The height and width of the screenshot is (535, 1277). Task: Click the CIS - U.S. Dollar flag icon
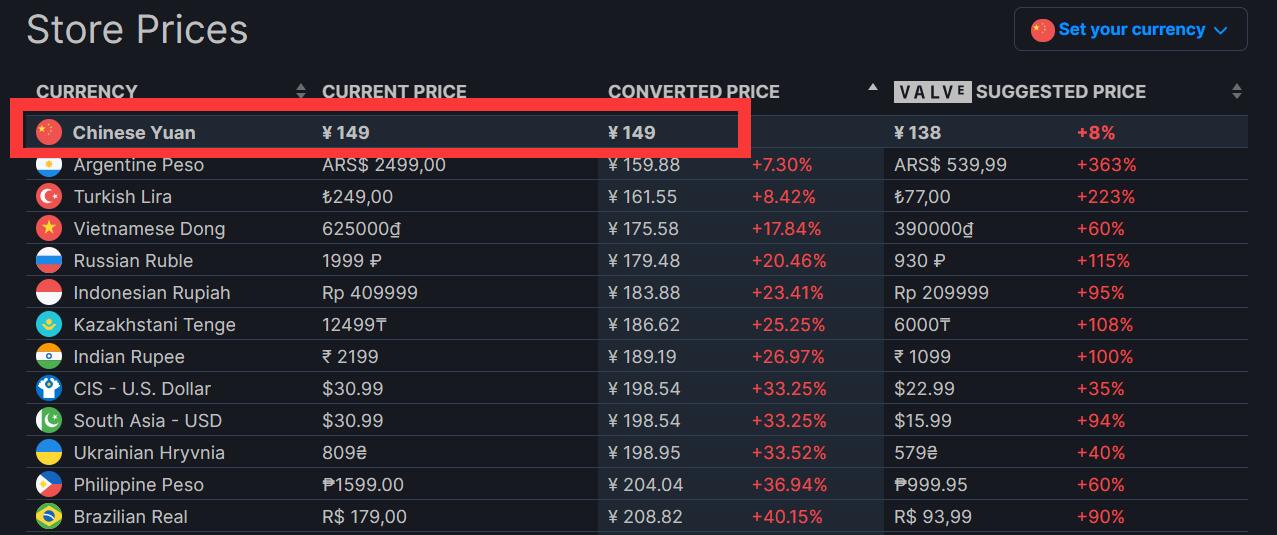tap(49, 389)
